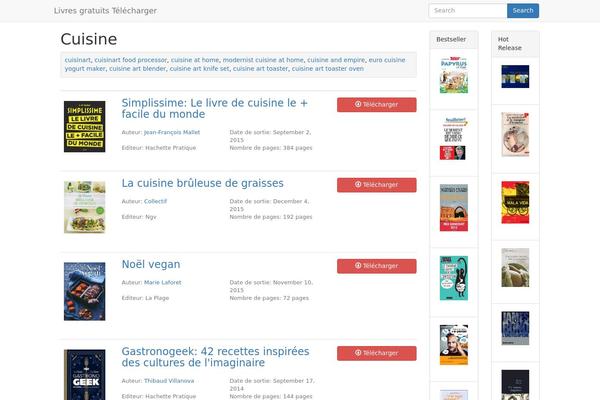Follow the cuisine at home tag

tap(195, 60)
